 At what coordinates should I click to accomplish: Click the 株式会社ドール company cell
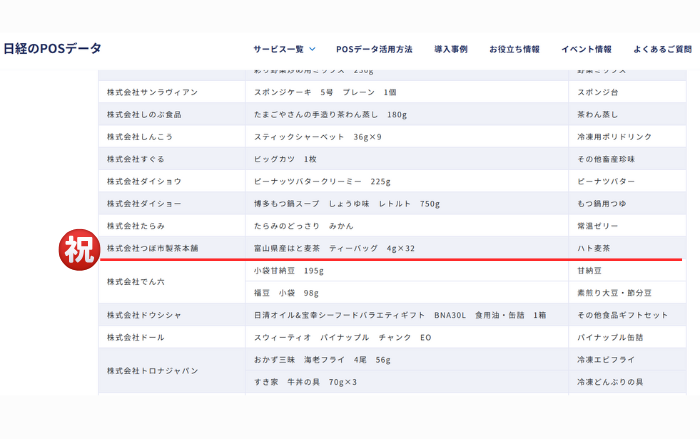[172, 337]
